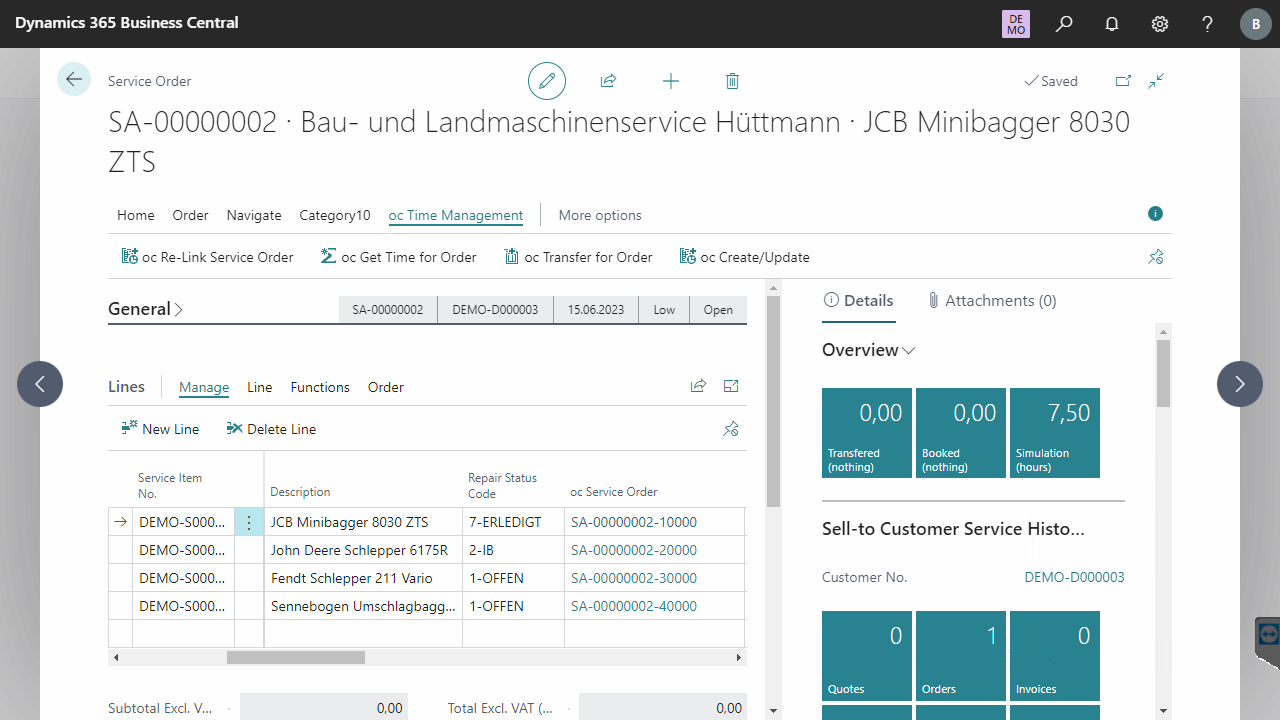Switch to the Details tab
The width and height of the screenshot is (1280, 720).
tap(858, 300)
